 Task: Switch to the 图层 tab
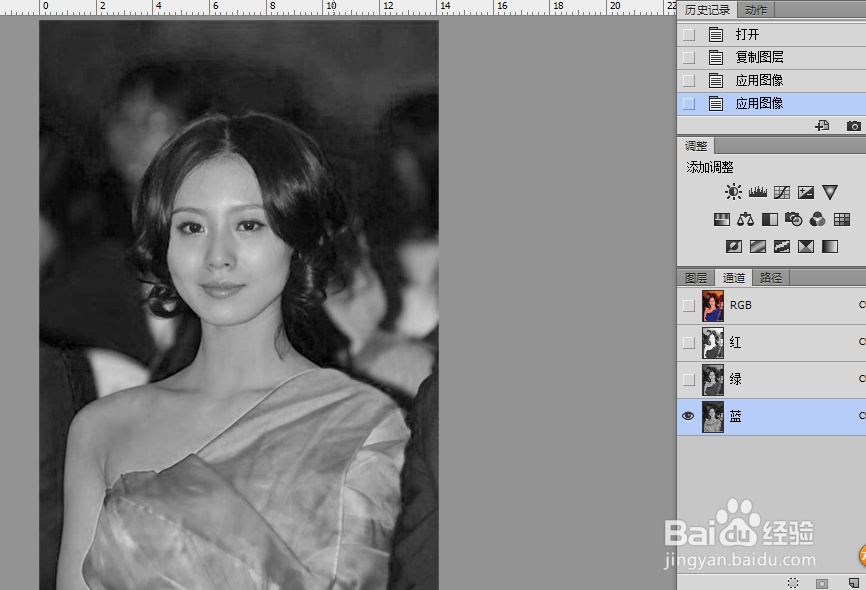(696, 278)
